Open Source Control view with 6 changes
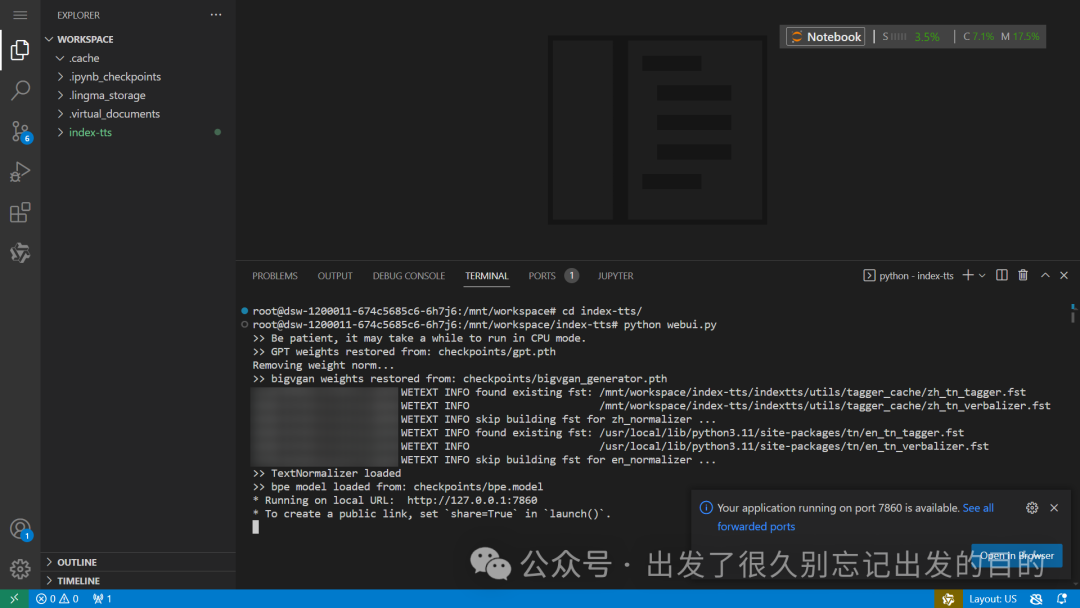 coord(20,131)
